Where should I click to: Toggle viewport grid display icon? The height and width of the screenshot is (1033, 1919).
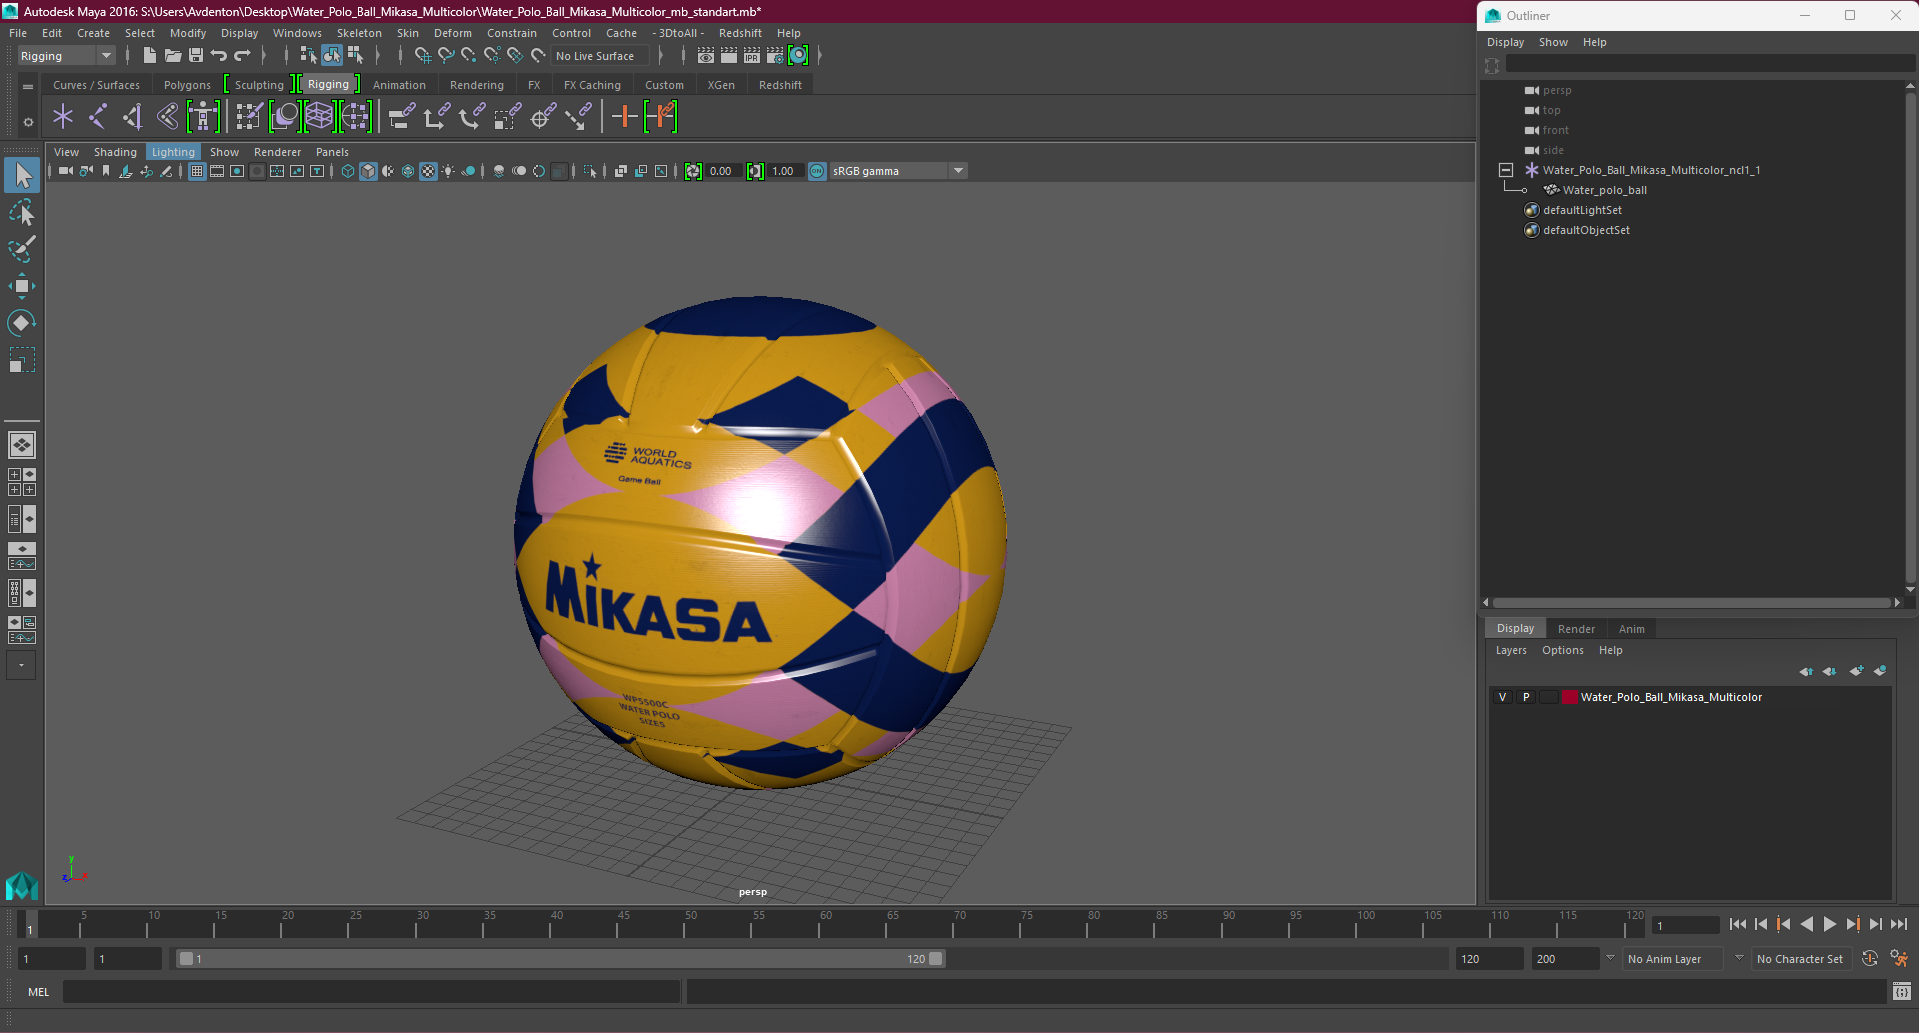click(x=197, y=171)
